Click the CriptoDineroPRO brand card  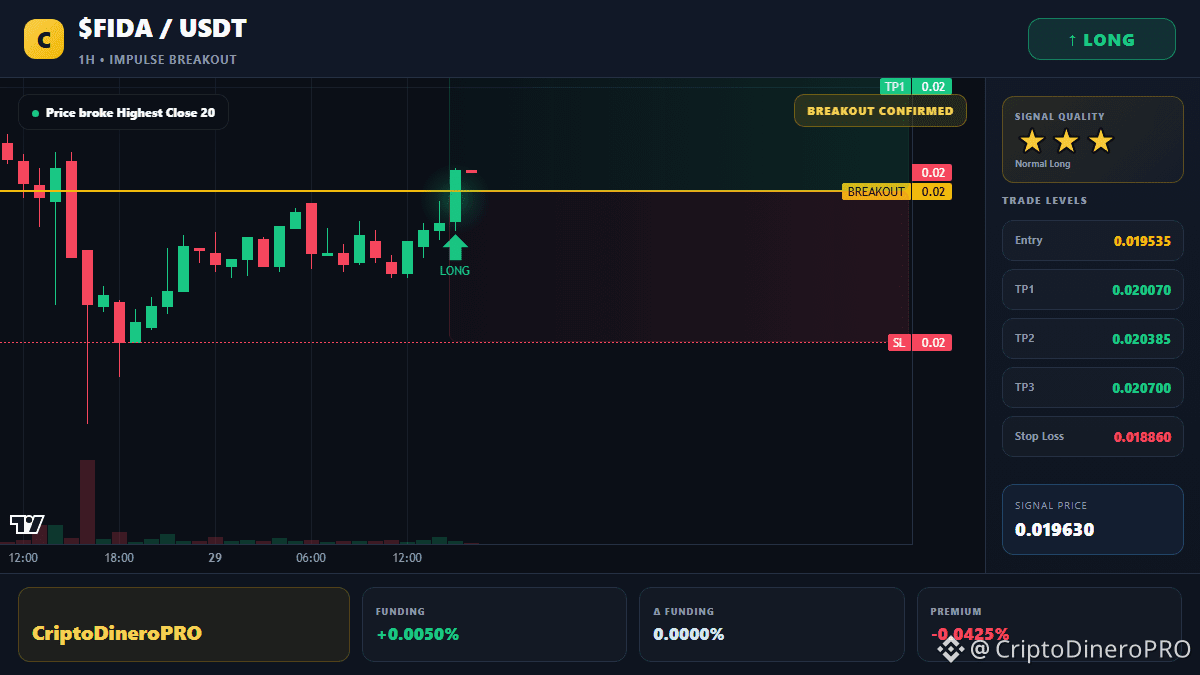coord(184,624)
